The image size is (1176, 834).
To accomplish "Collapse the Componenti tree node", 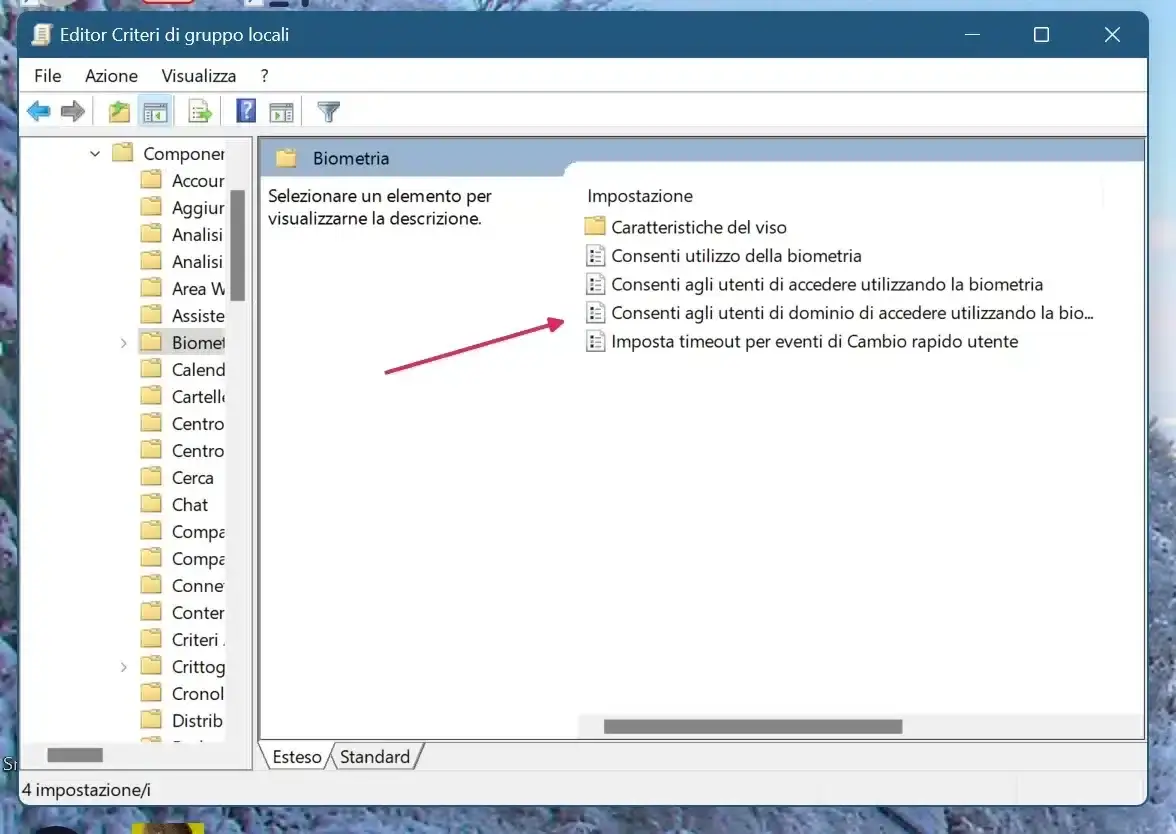I will coord(94,154).
